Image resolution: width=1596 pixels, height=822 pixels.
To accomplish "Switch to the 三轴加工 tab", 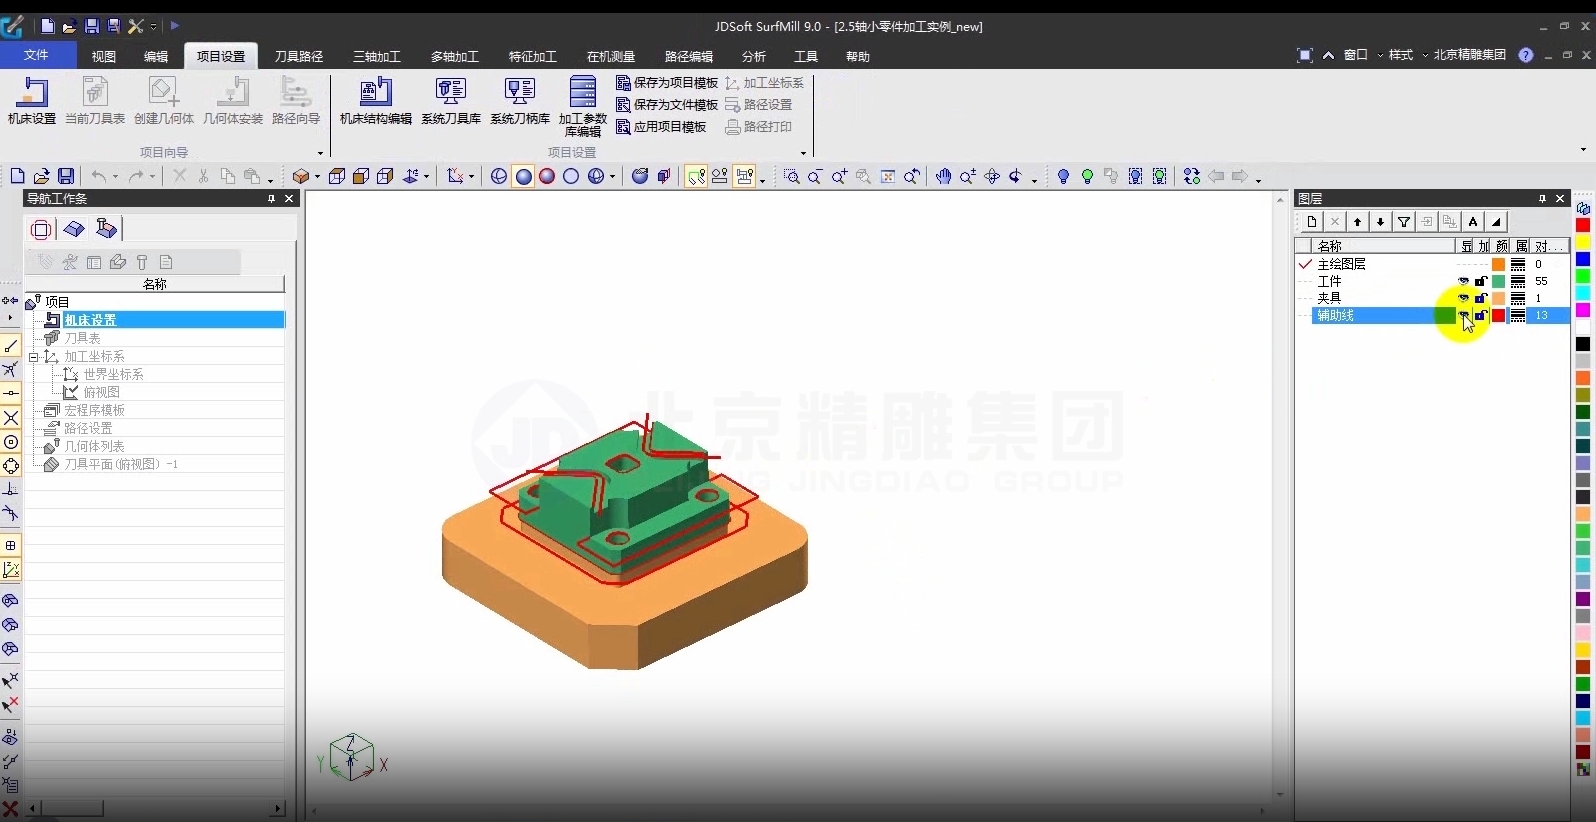I will coord(377,56).
